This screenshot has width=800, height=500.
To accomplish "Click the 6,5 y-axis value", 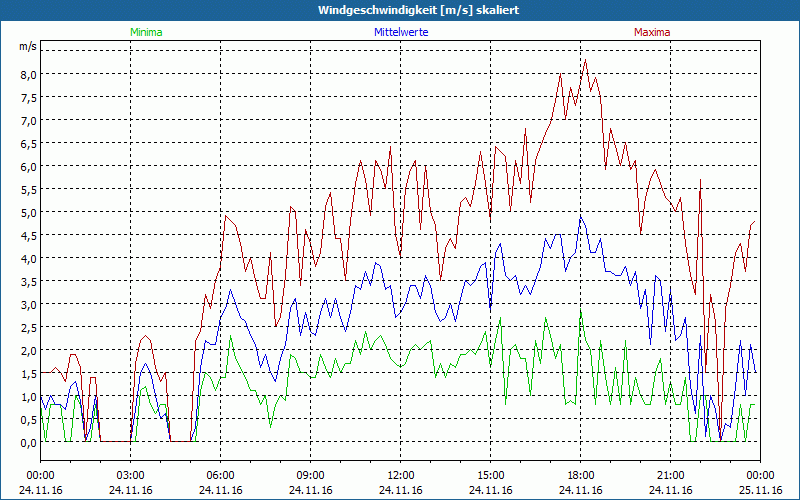I will tap(29, 144).
